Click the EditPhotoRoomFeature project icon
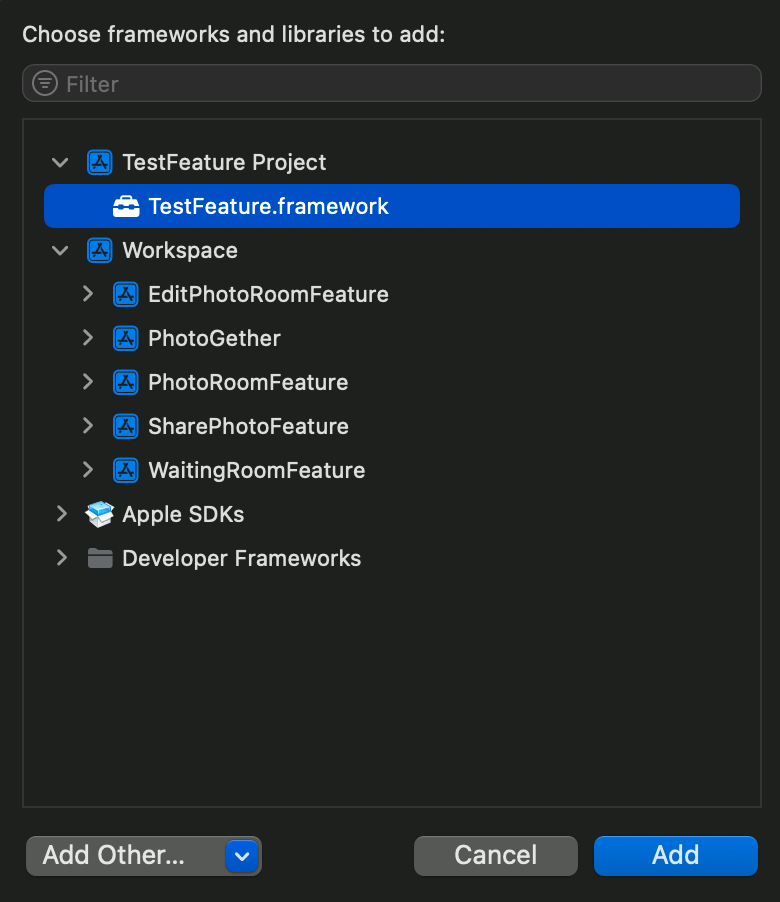Viewport: 780px width, 902px height. [x=125, y=294]
